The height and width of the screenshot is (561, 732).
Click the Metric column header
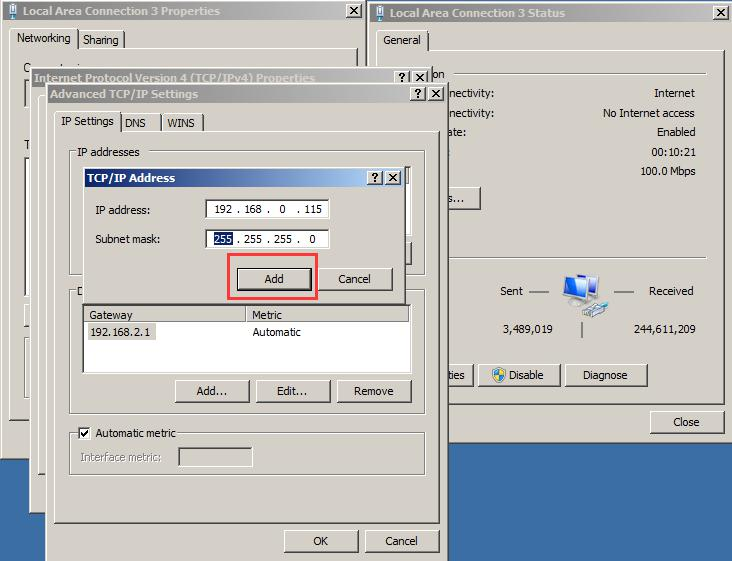[x=327, y=314]
